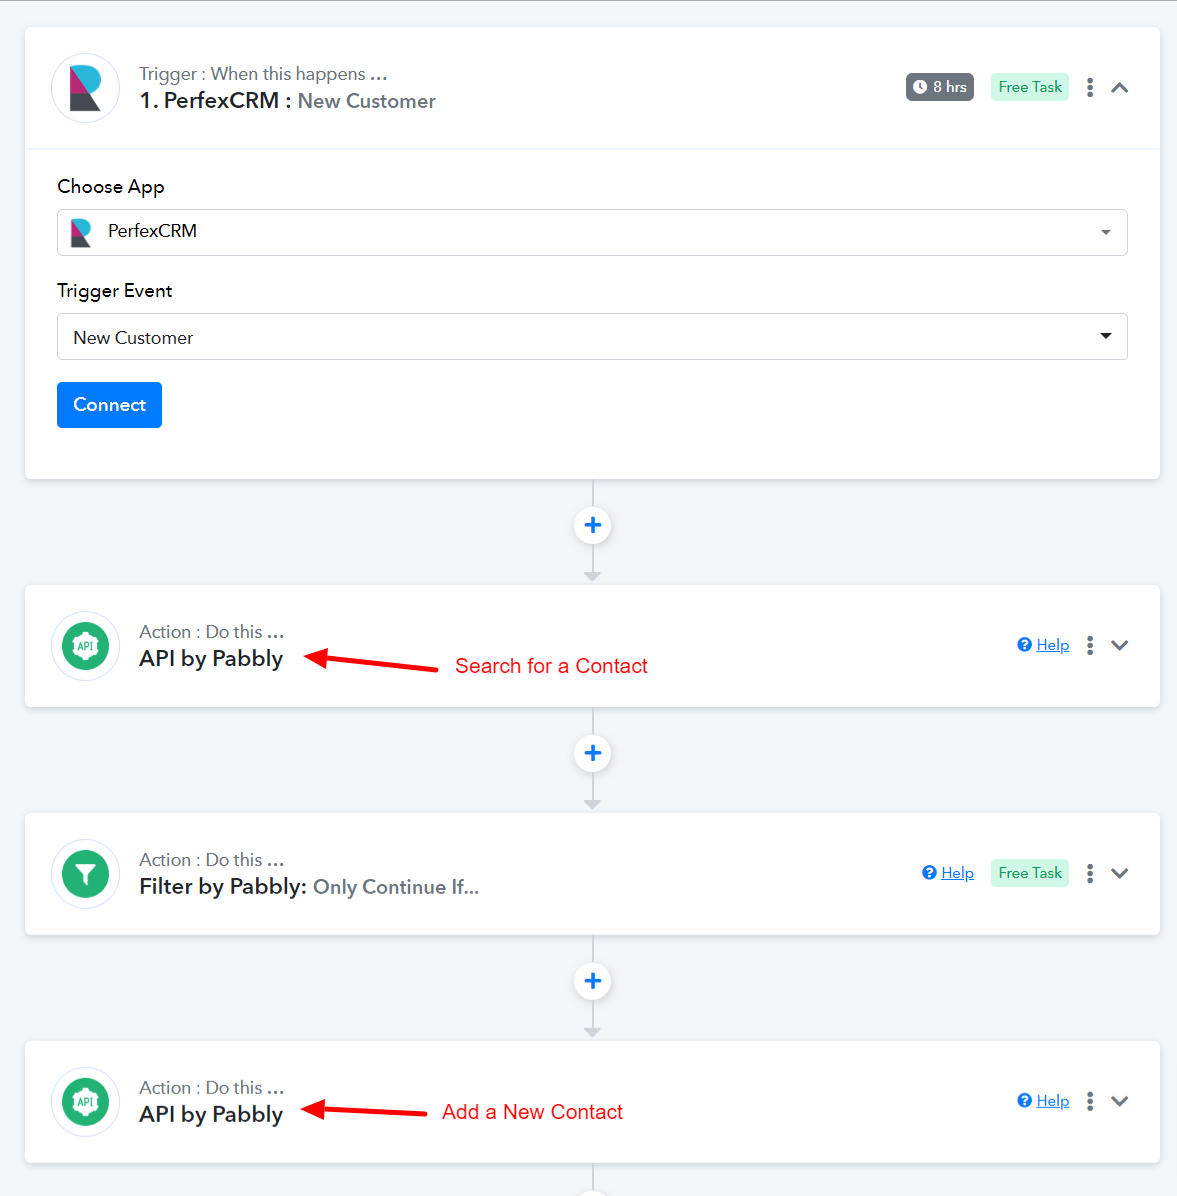Open three-dot menu of Search for a Contact step
The image size is (1177, 1196).
tap(1089, 645)
